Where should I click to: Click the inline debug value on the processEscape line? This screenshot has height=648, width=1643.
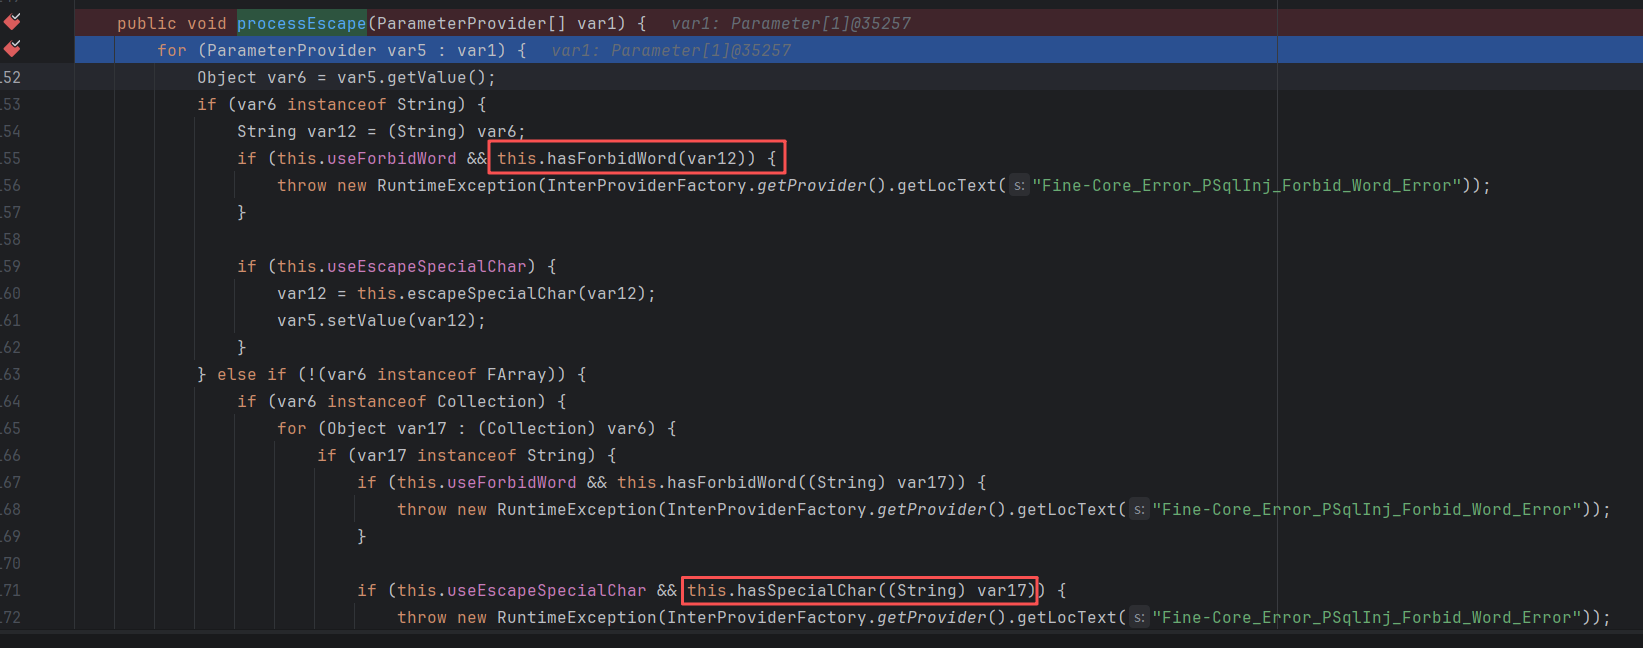pos(790,23)
